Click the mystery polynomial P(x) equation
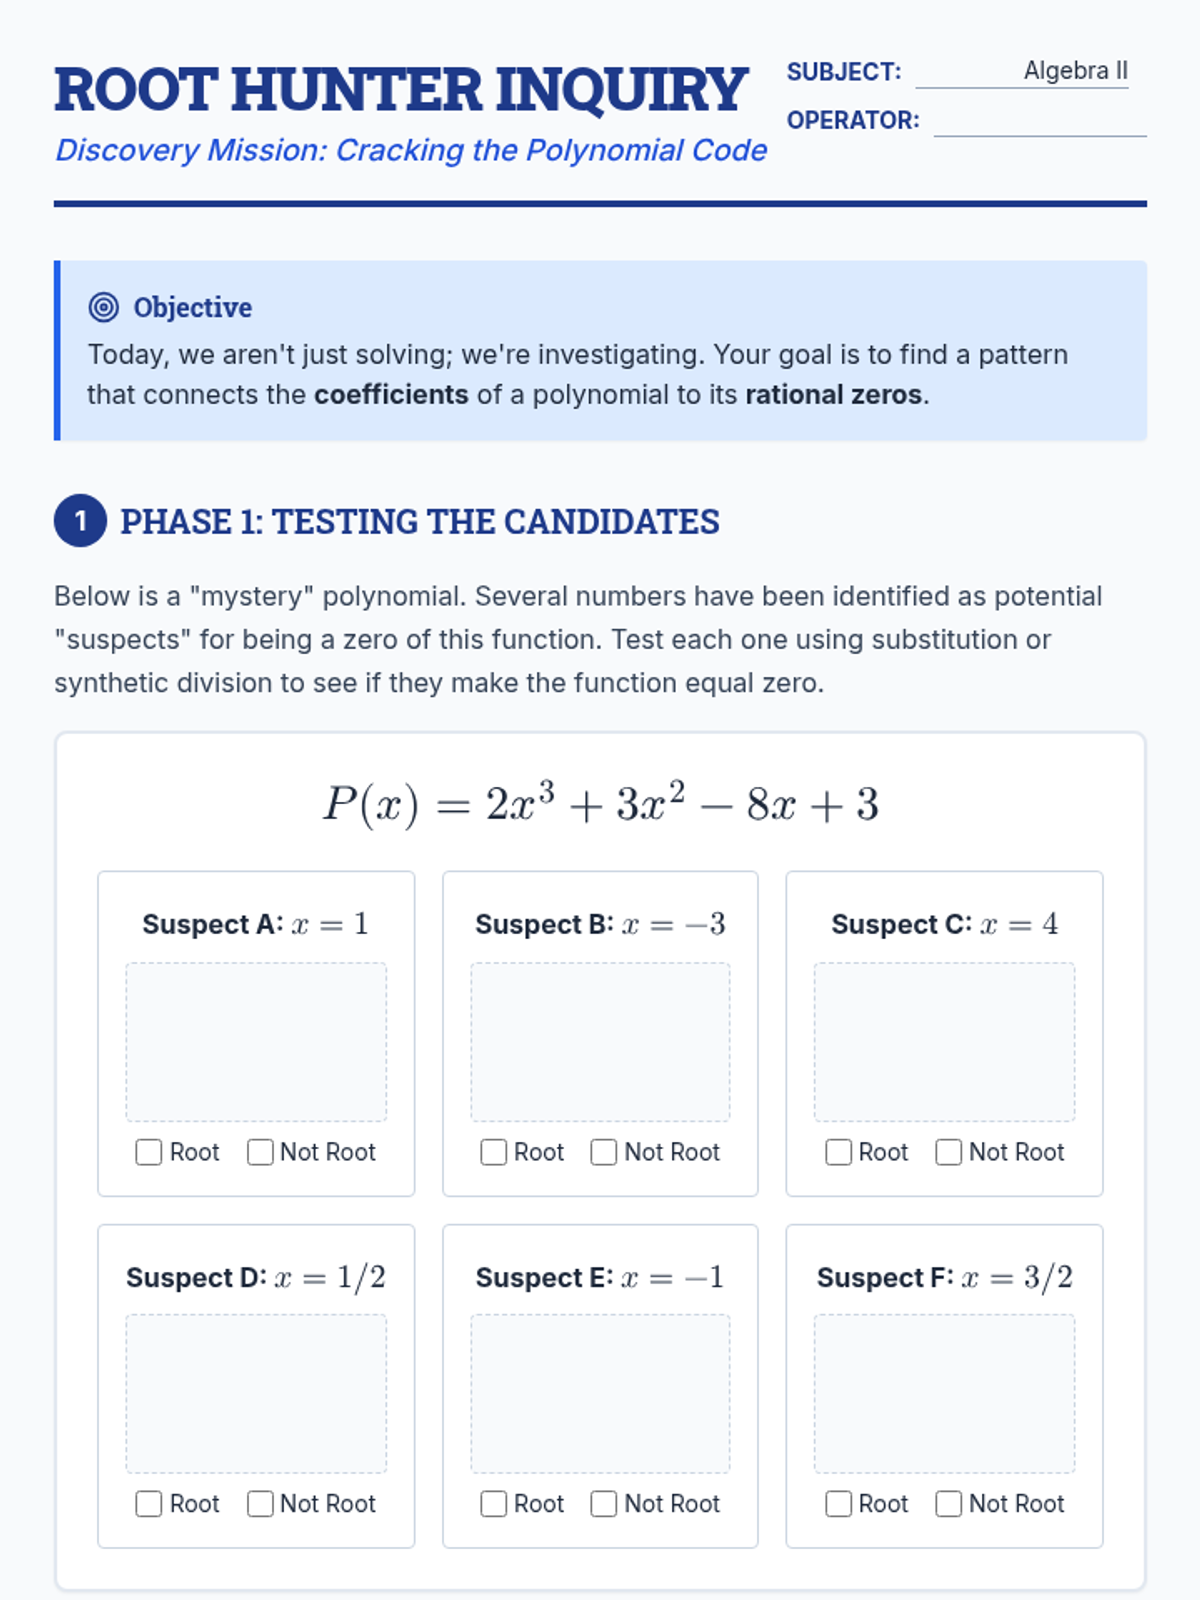The width and height of the screenshot is (1200, 1600). (600, 804)
